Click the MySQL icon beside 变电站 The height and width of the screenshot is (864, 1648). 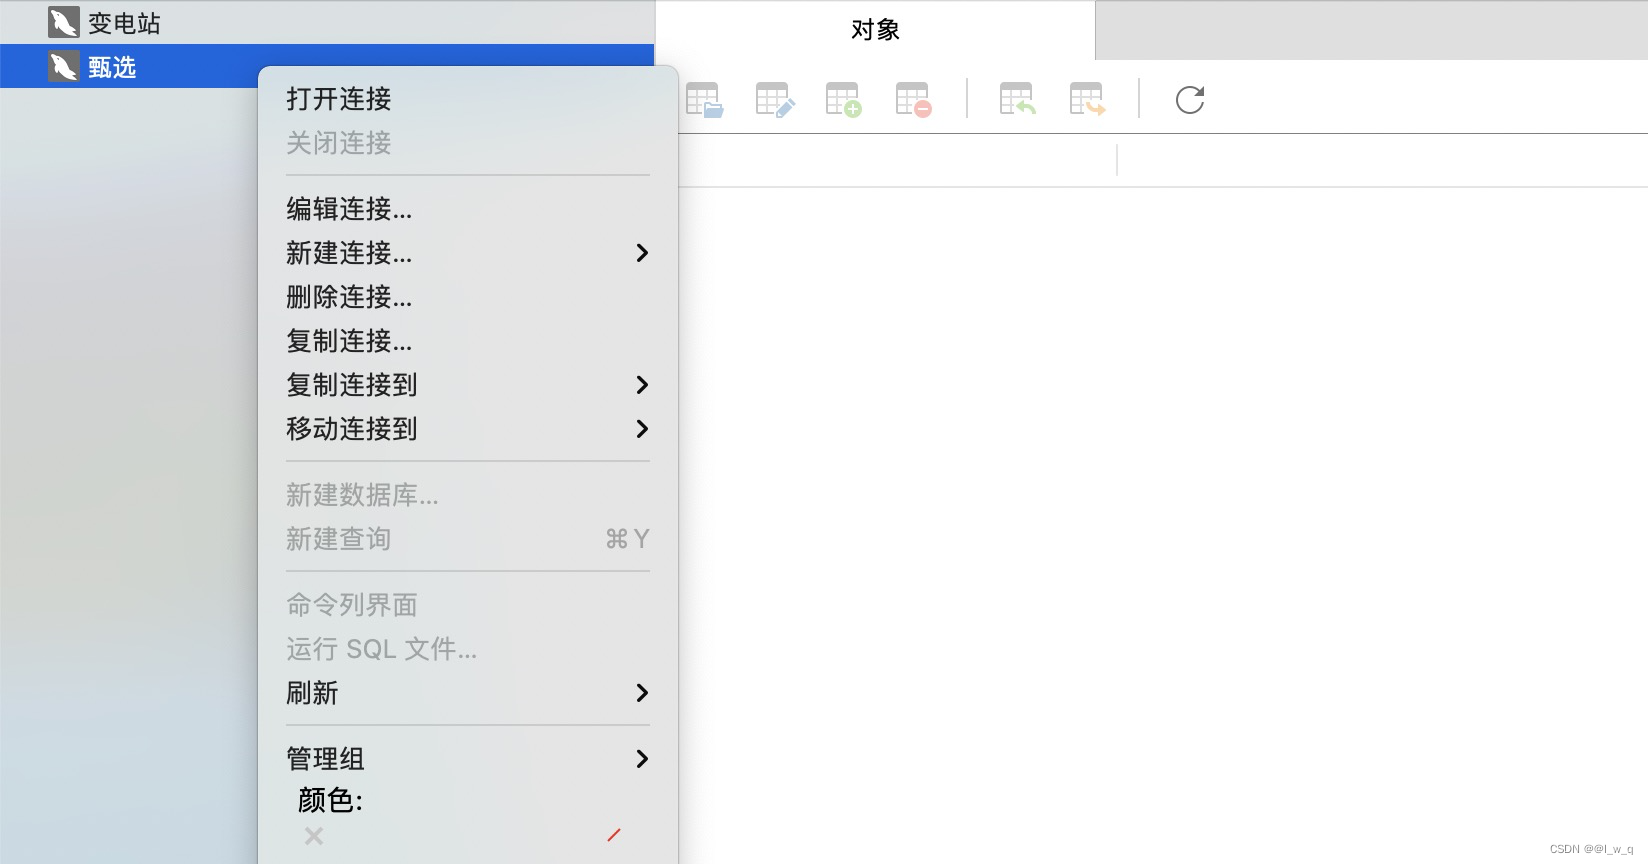63,22
